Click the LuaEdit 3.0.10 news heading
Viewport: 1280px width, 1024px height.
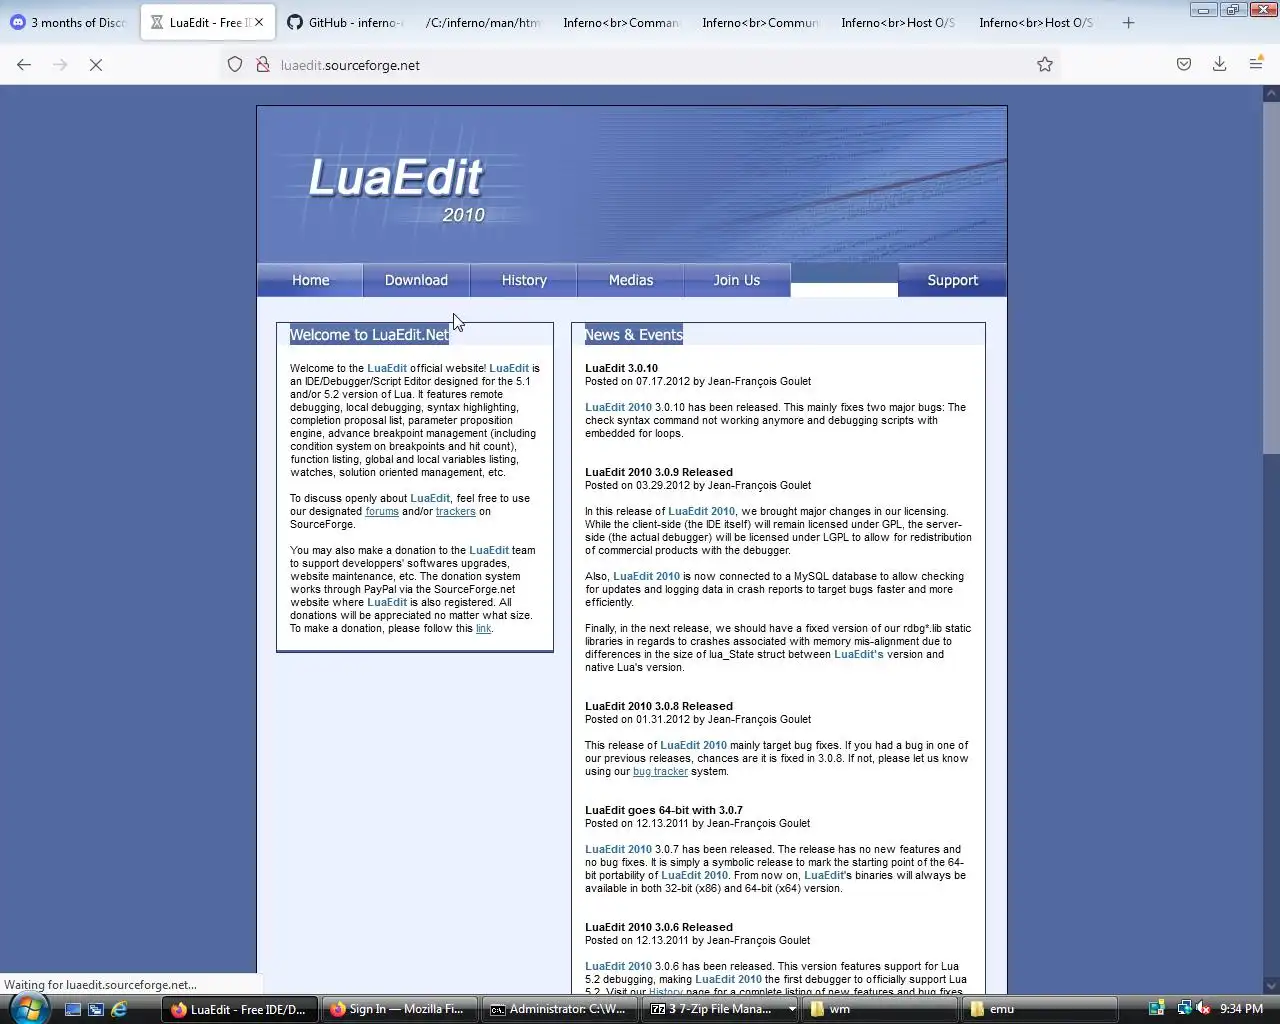(x=621, y=369)
